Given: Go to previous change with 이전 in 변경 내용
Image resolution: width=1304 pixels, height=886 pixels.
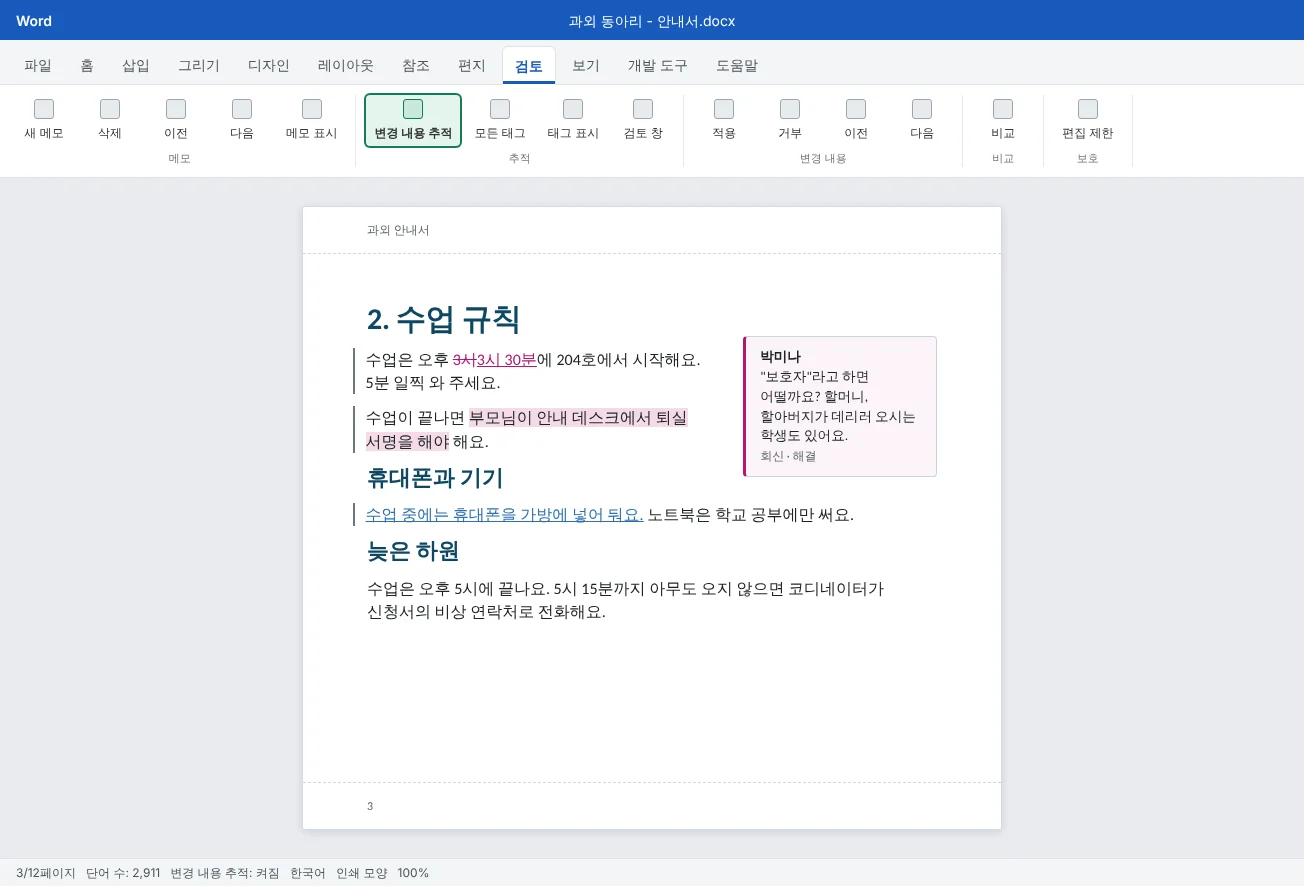Looking at the screenshot, I should point(856,121).
